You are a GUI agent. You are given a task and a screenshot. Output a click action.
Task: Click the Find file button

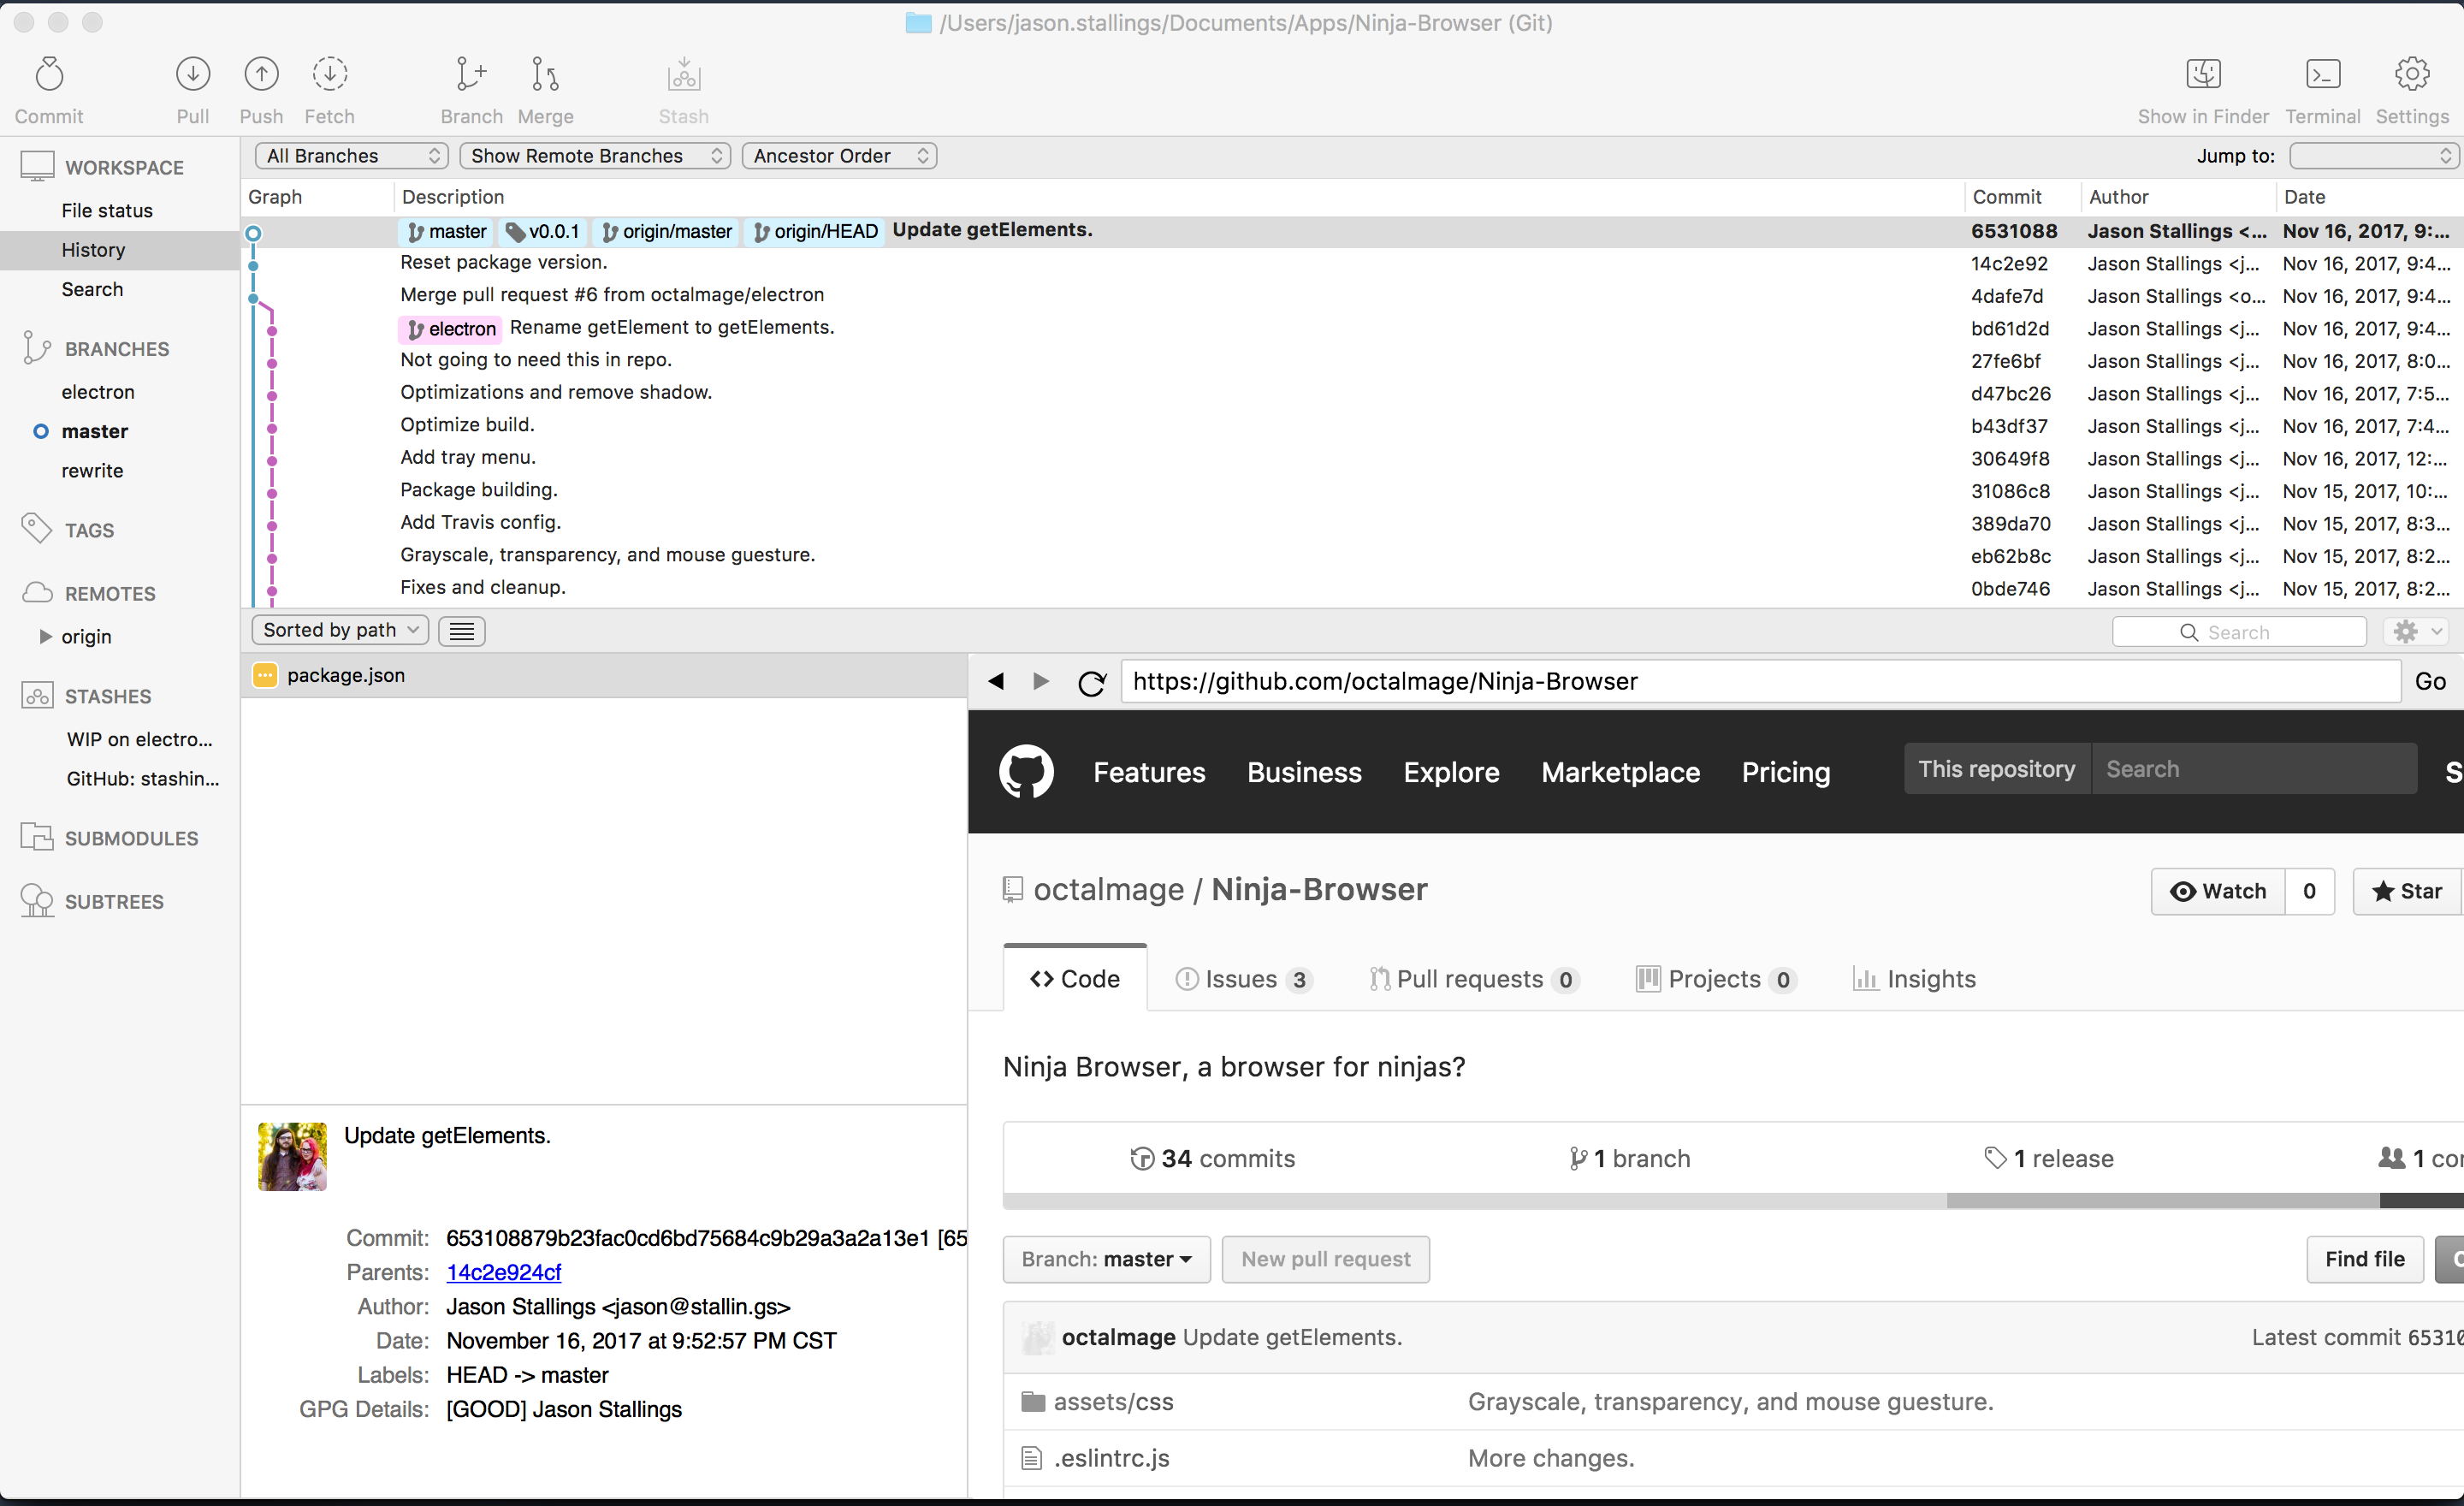click(2364, 1259)
